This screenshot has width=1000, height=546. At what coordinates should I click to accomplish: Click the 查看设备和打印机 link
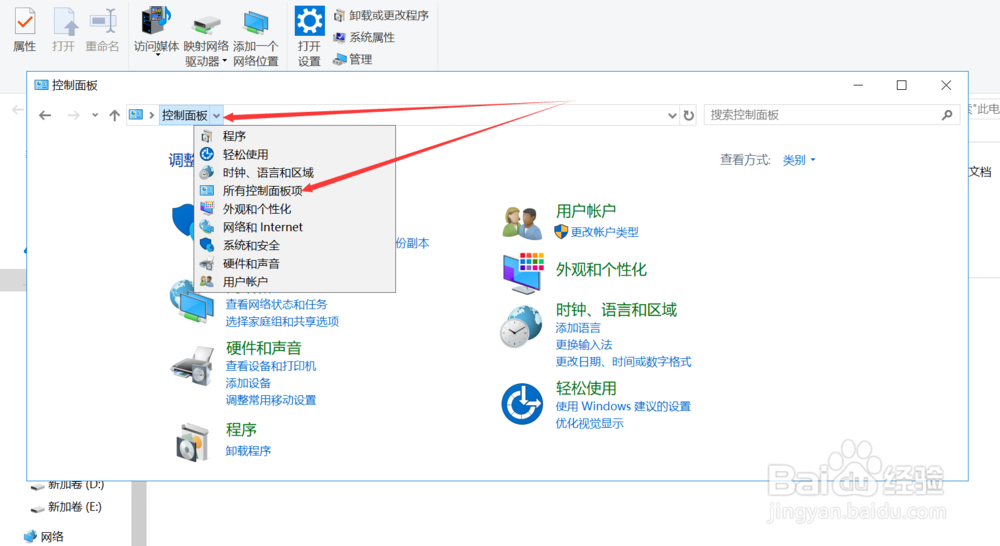click(x=271, y=366)
